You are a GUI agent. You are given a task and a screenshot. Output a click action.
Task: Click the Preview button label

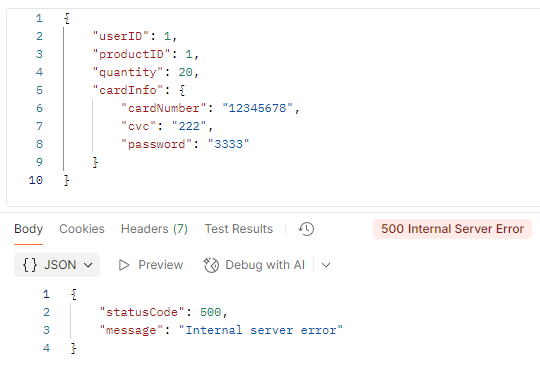pos(160,265)
